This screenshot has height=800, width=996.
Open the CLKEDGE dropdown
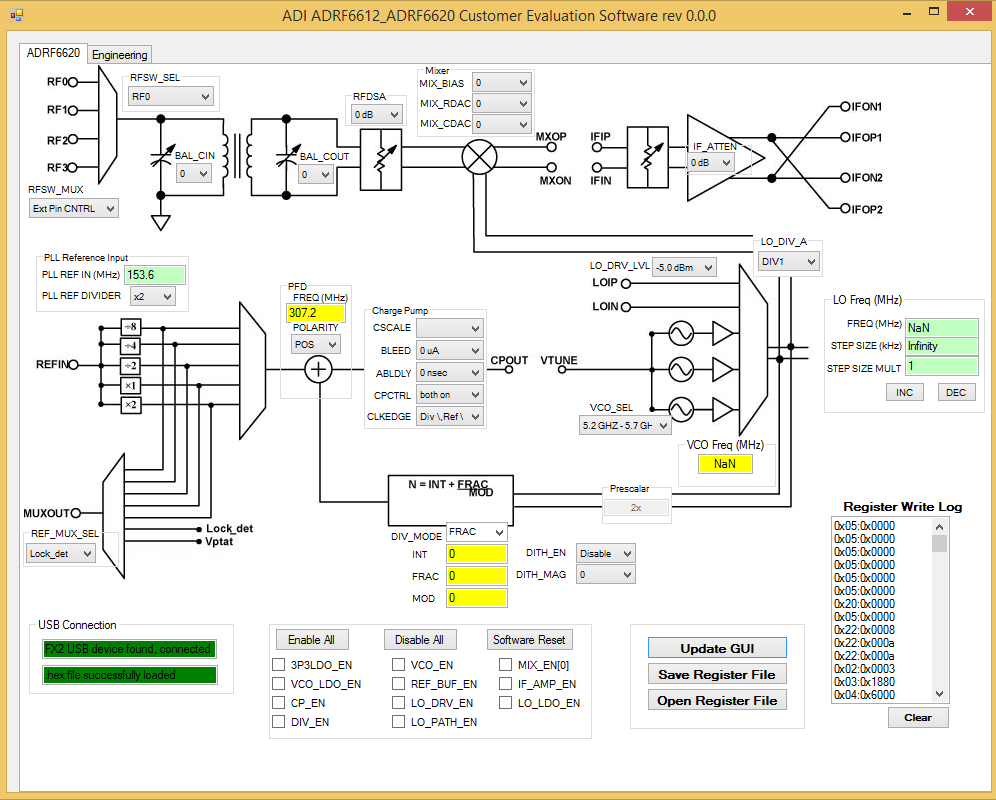[450, 416]
